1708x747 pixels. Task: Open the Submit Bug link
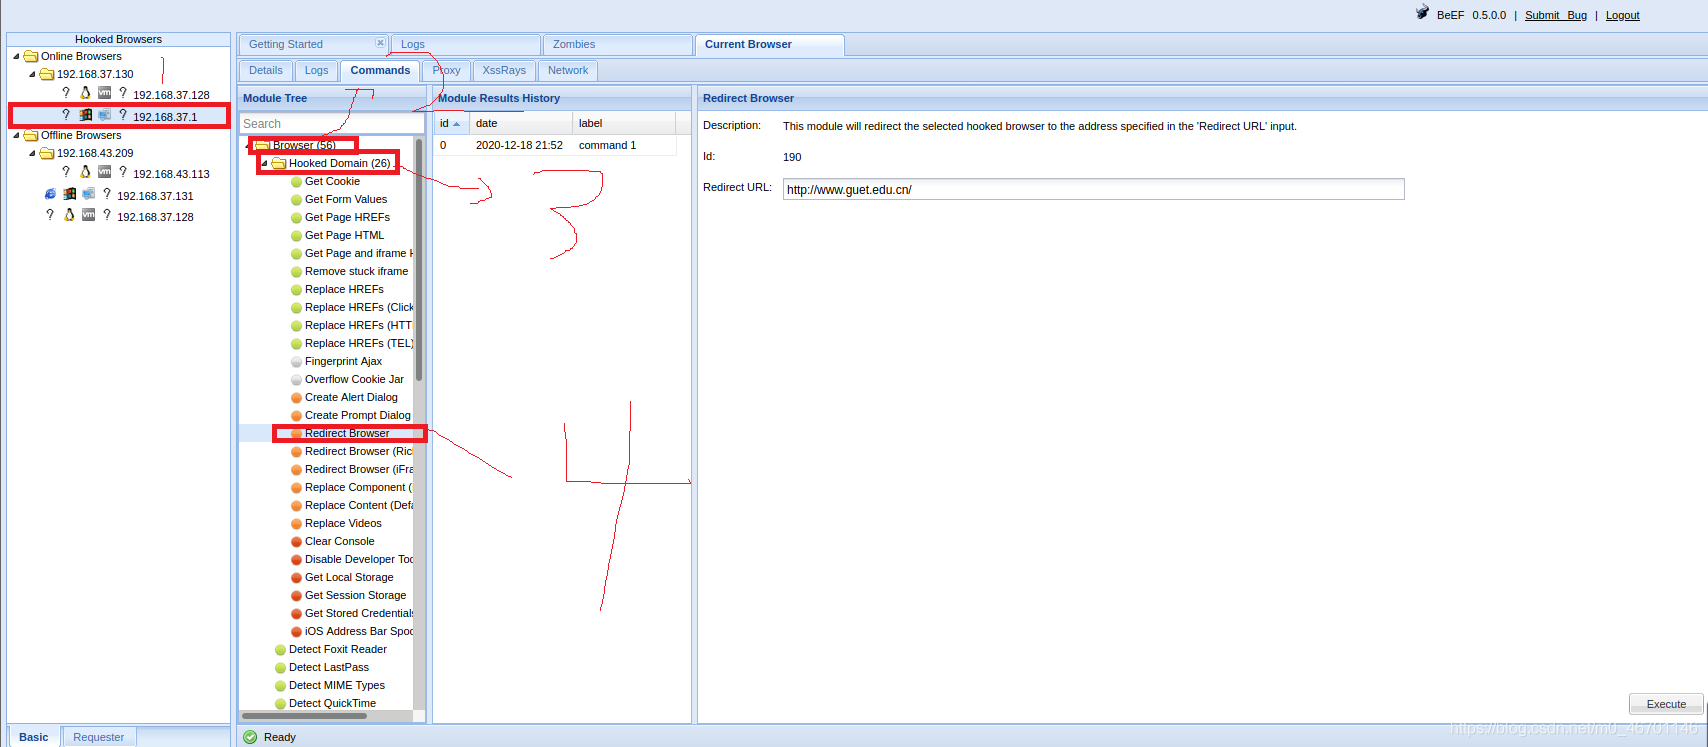[1556, 15]
